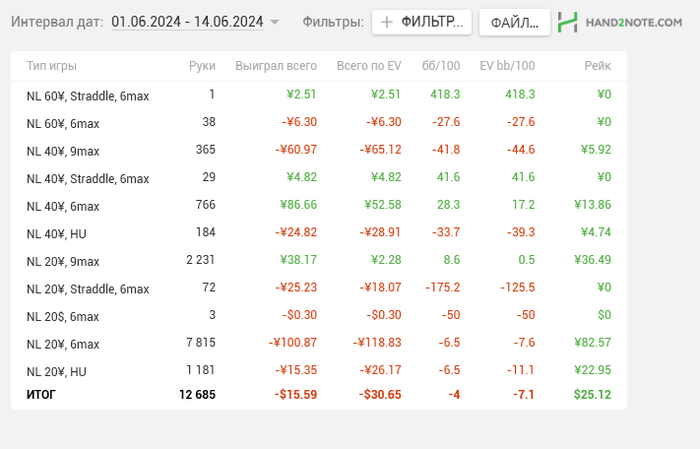Click EV value -¥26.17
The height and width of the screenshot is (449, 700).
pyautogui.click(x=380, y=370)
